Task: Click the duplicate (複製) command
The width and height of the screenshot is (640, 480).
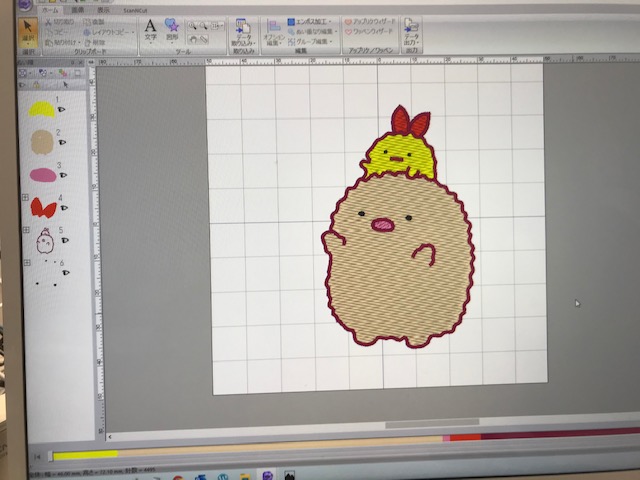Action: click(94, 22)
